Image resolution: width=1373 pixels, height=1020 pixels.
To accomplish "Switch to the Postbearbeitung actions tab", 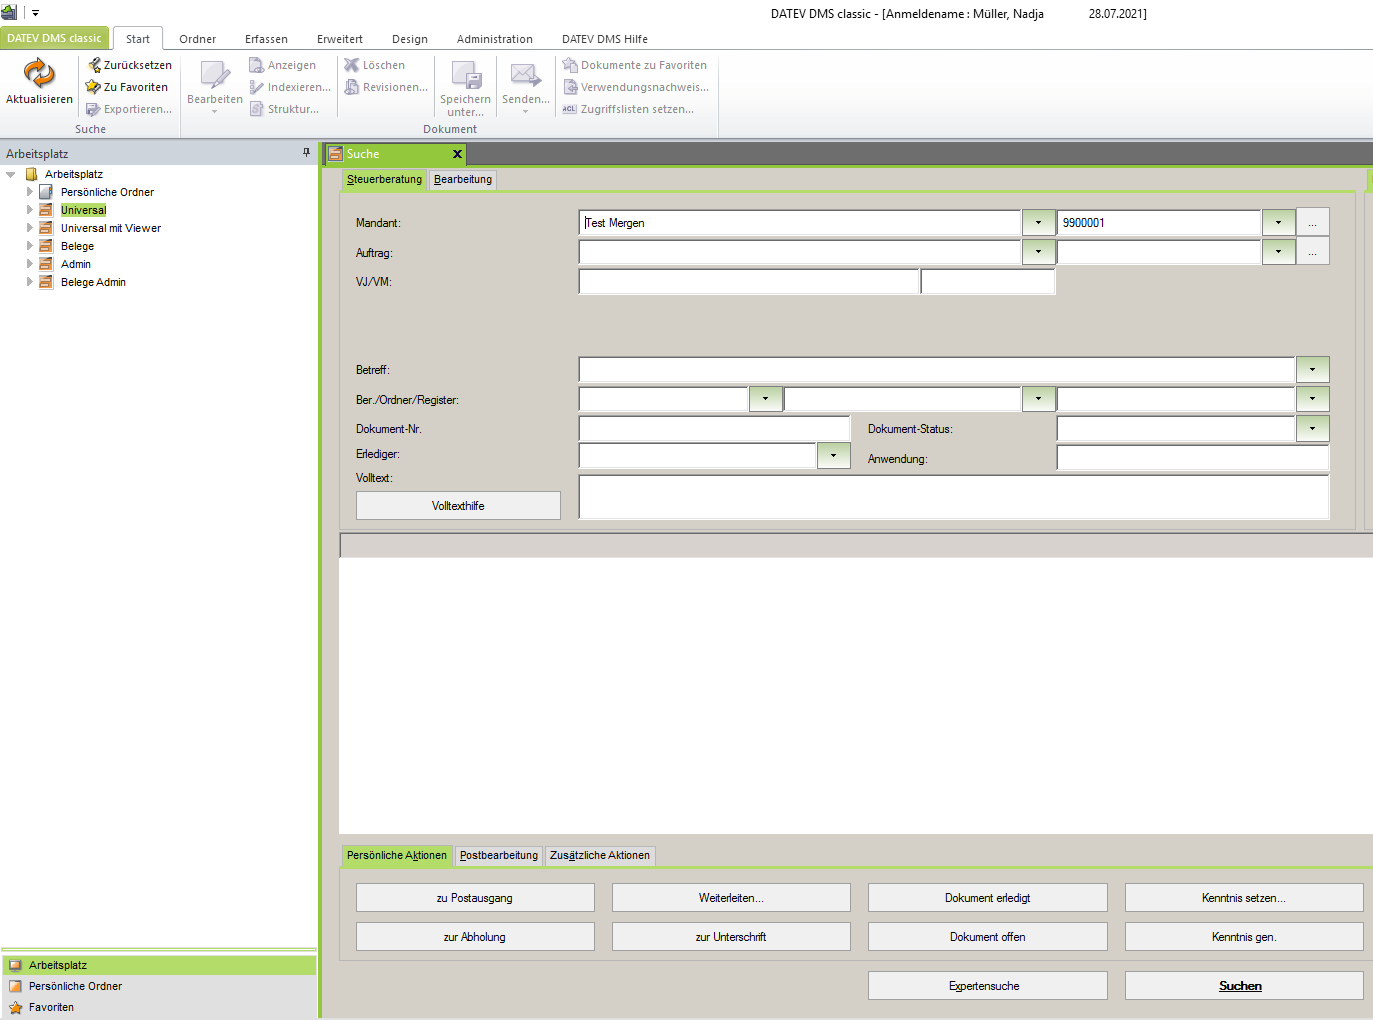I will pyautogui.click(x=499, y=856).
